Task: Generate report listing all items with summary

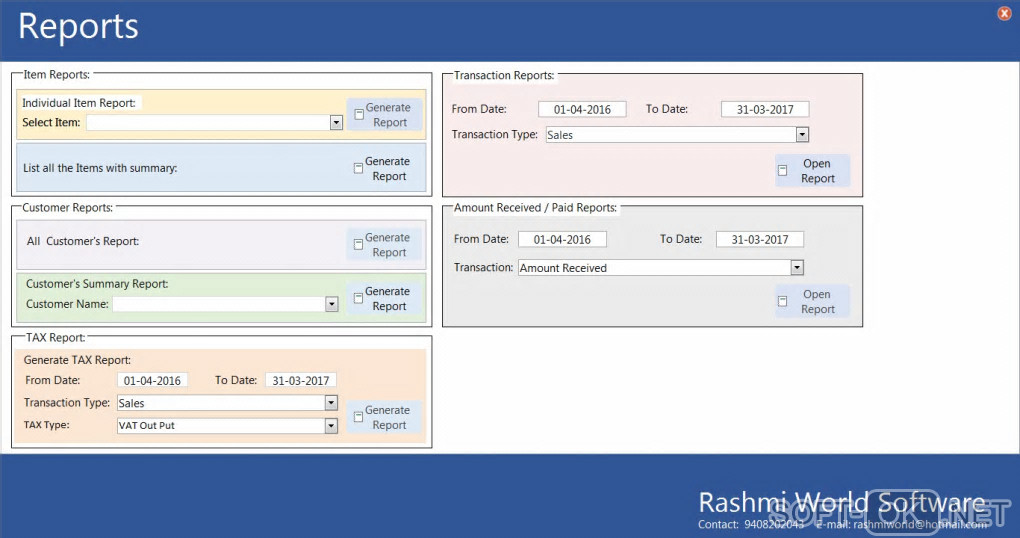Action: [384, 168]
